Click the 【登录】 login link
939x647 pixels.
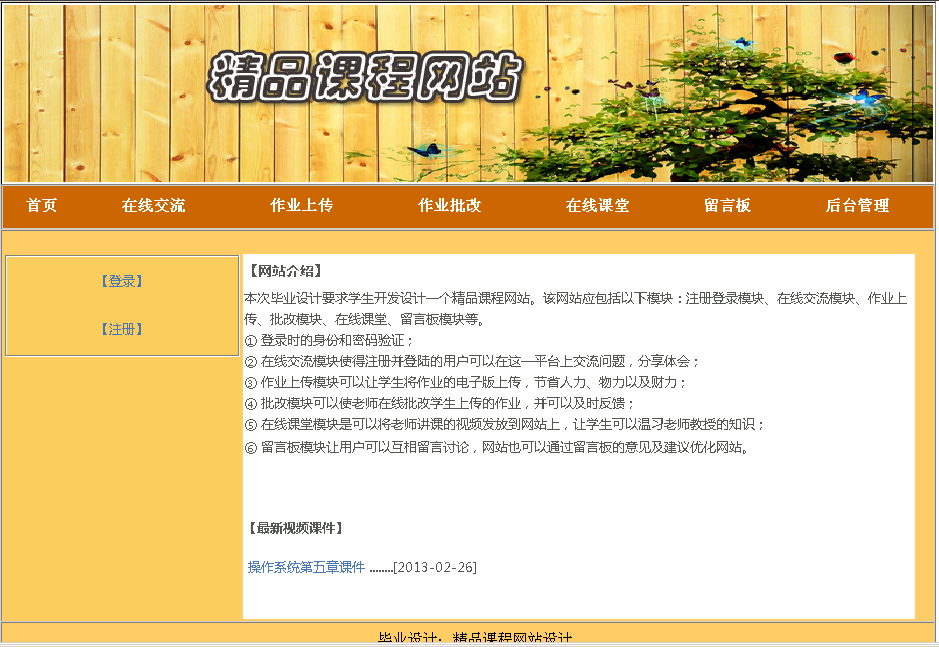pos(121,281)
